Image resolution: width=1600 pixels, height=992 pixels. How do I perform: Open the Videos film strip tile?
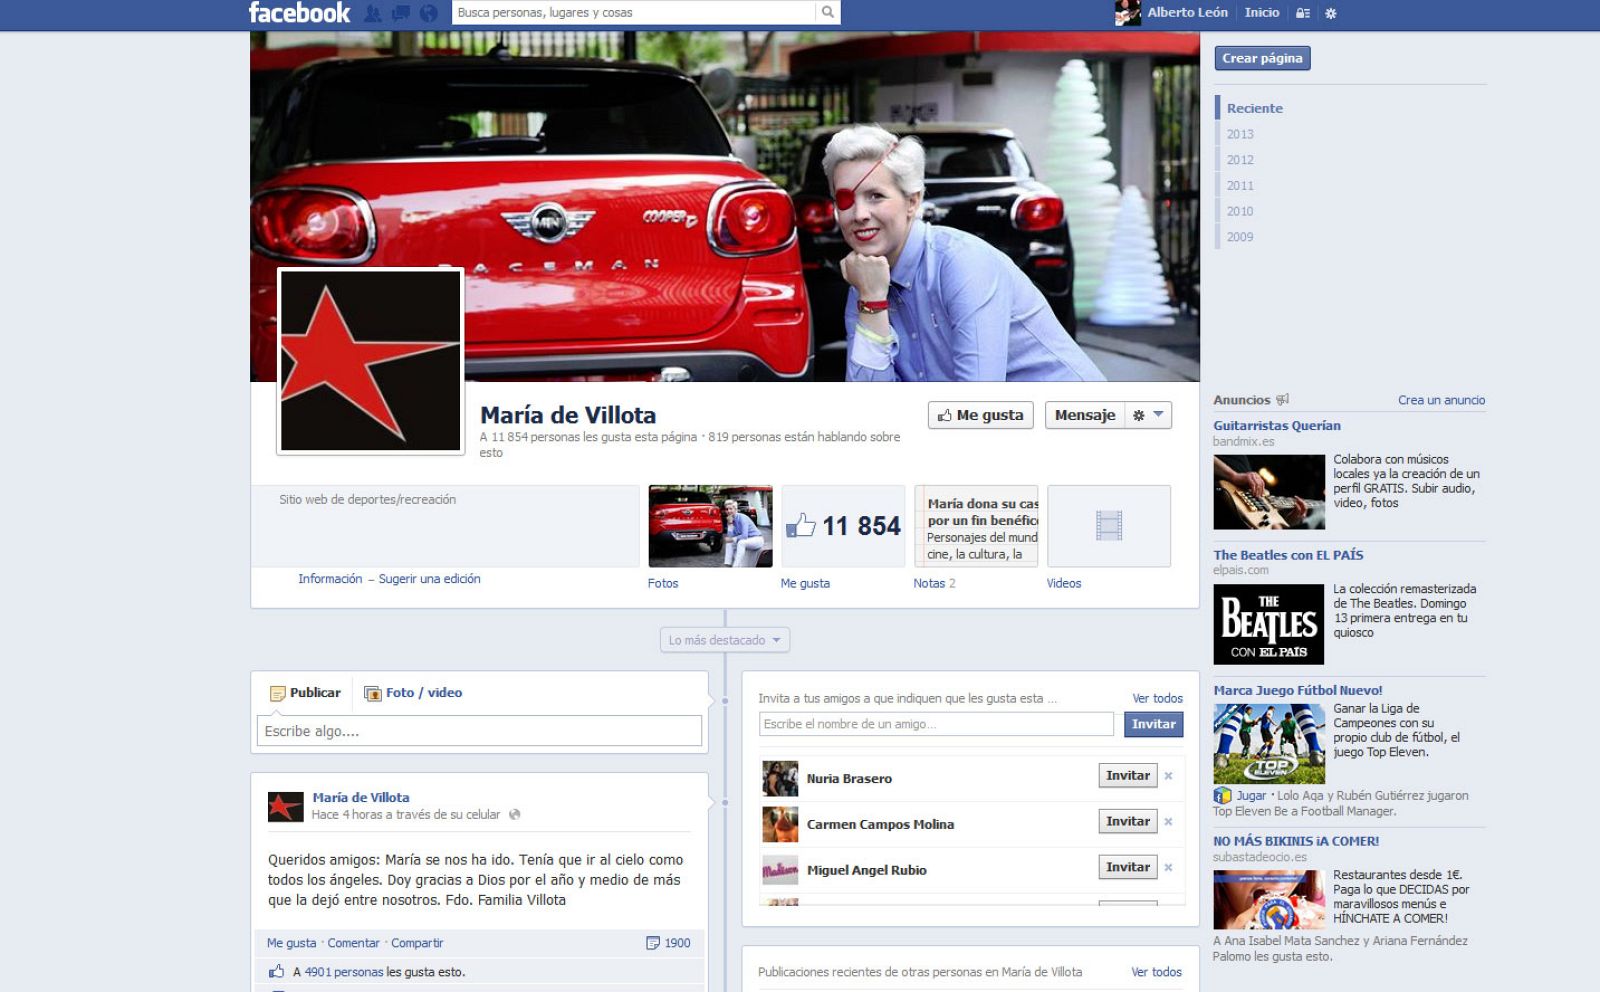coord(1108,526)
